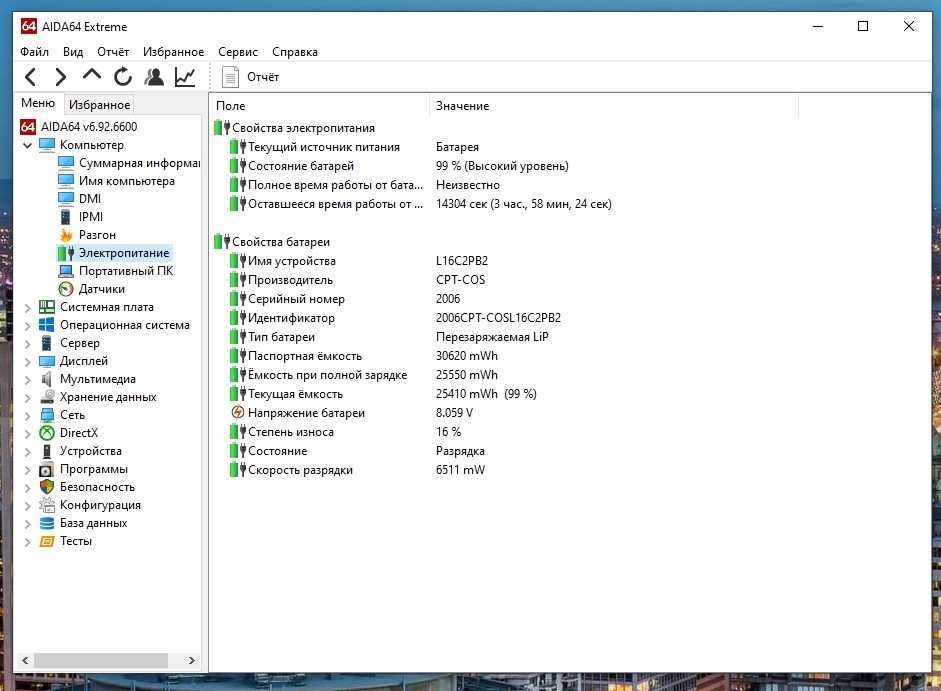
Task: Go forward with the right arrow toolbar icon
Action: 61,77
